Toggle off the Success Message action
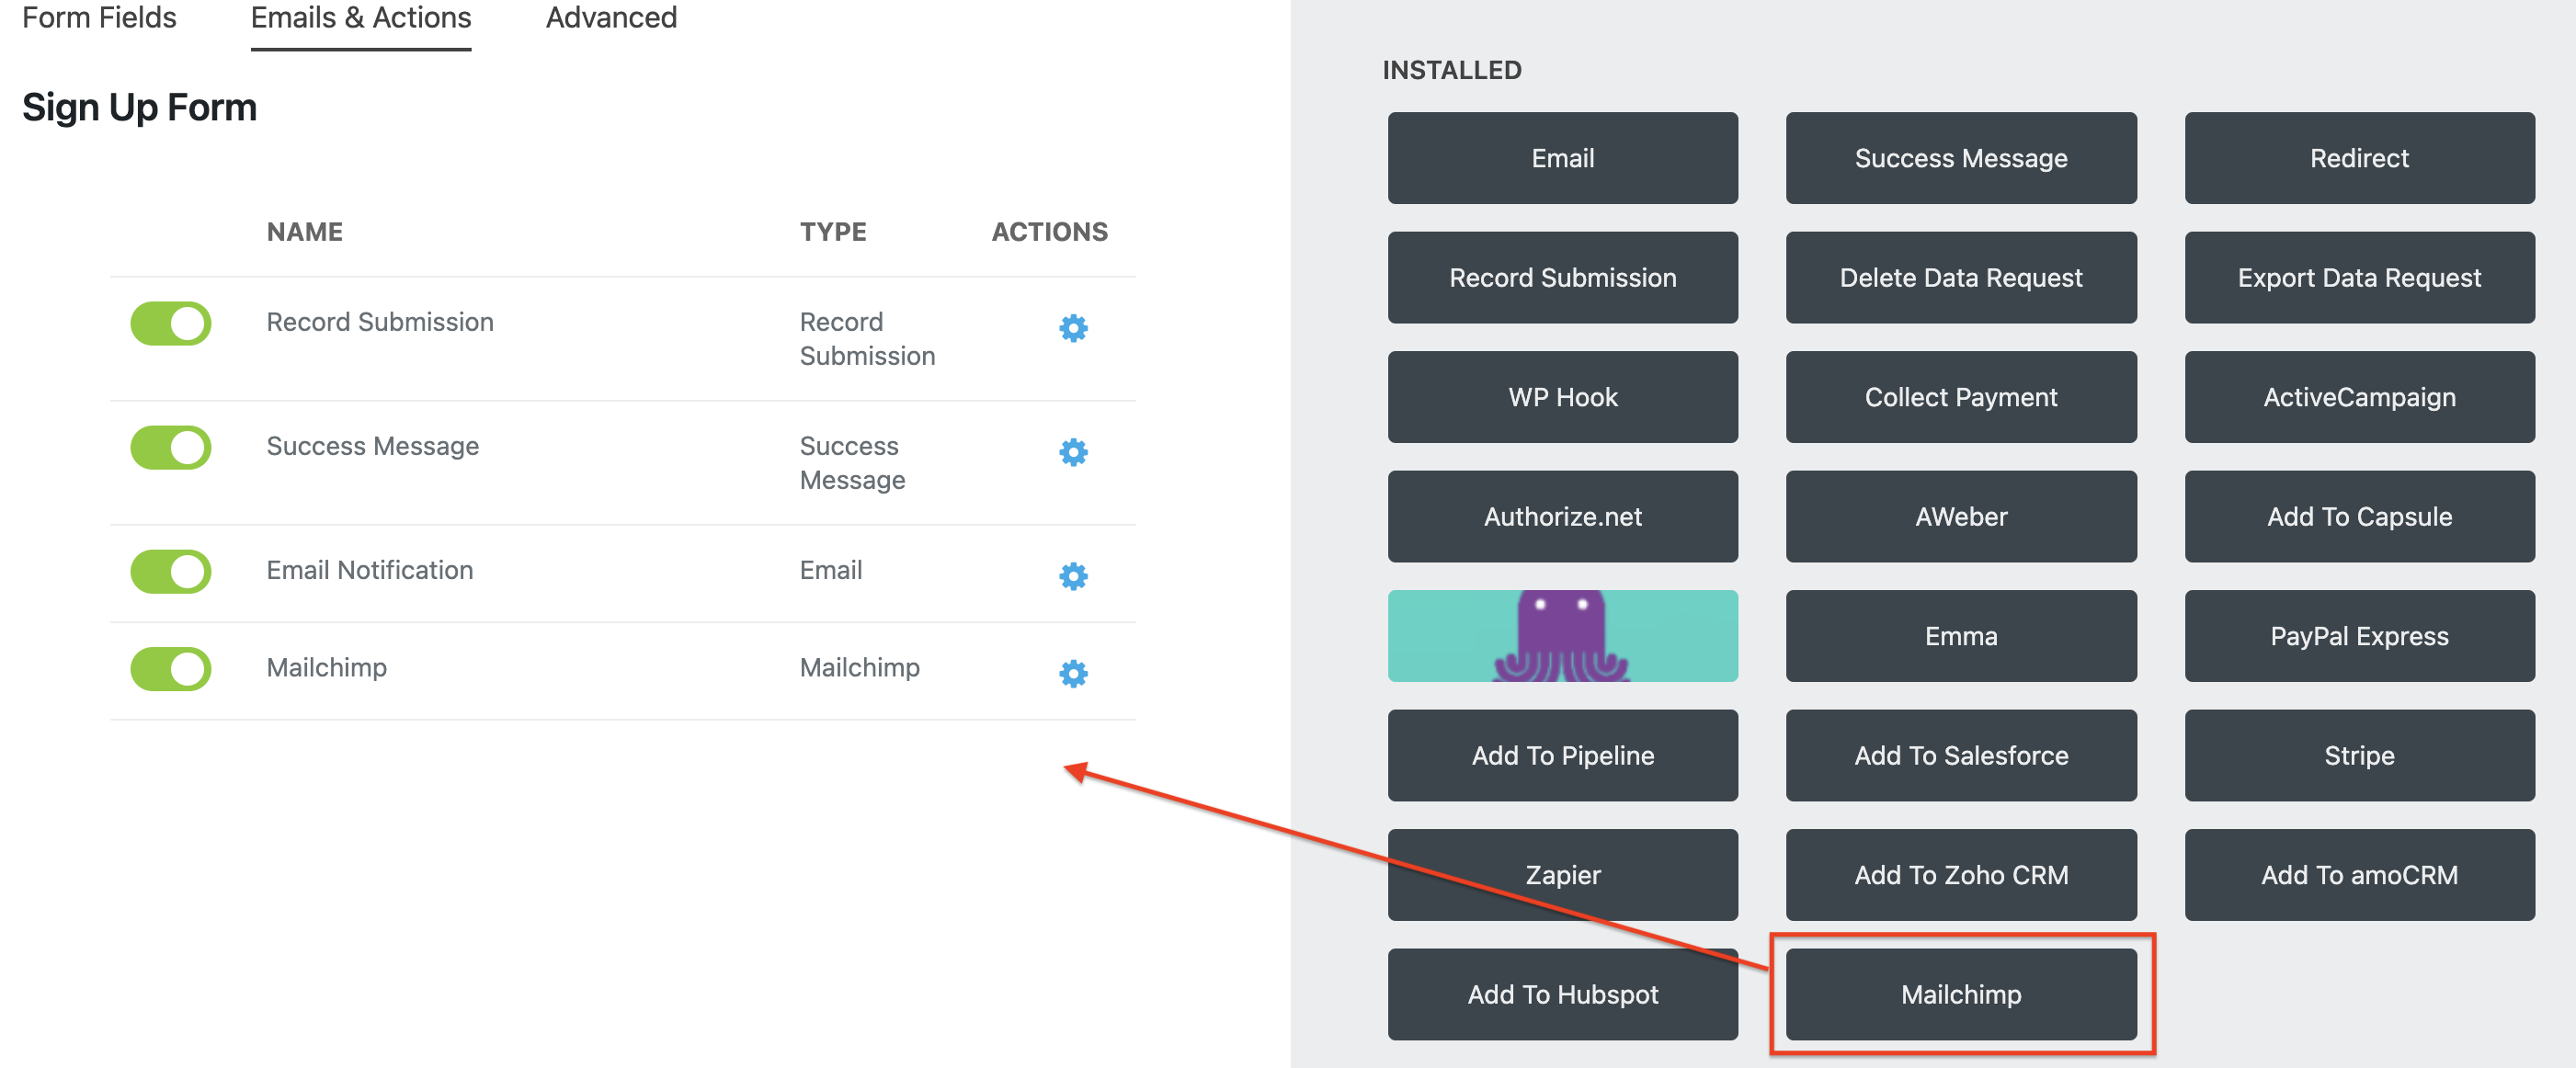This screenshot has width=2576, height=1068. click(x=170, y=447)
